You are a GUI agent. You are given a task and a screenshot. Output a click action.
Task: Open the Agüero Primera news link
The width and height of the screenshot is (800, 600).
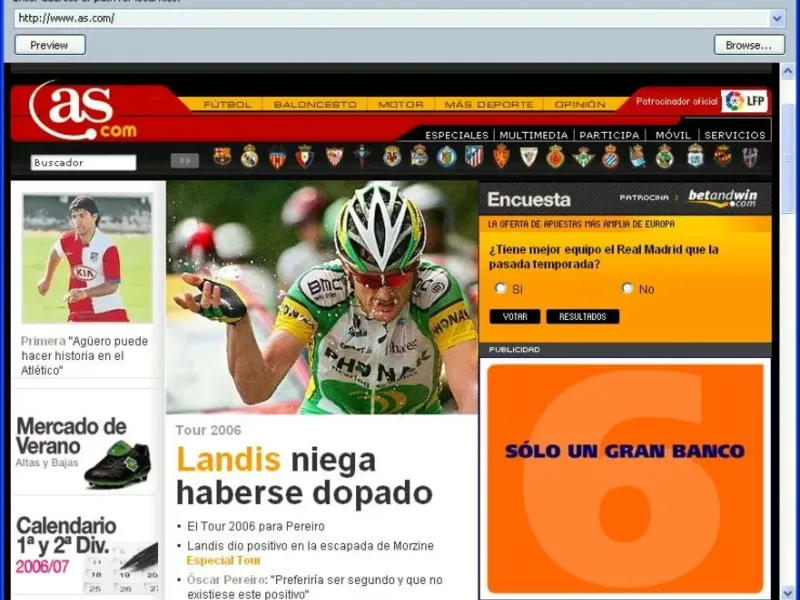(85, 356)
